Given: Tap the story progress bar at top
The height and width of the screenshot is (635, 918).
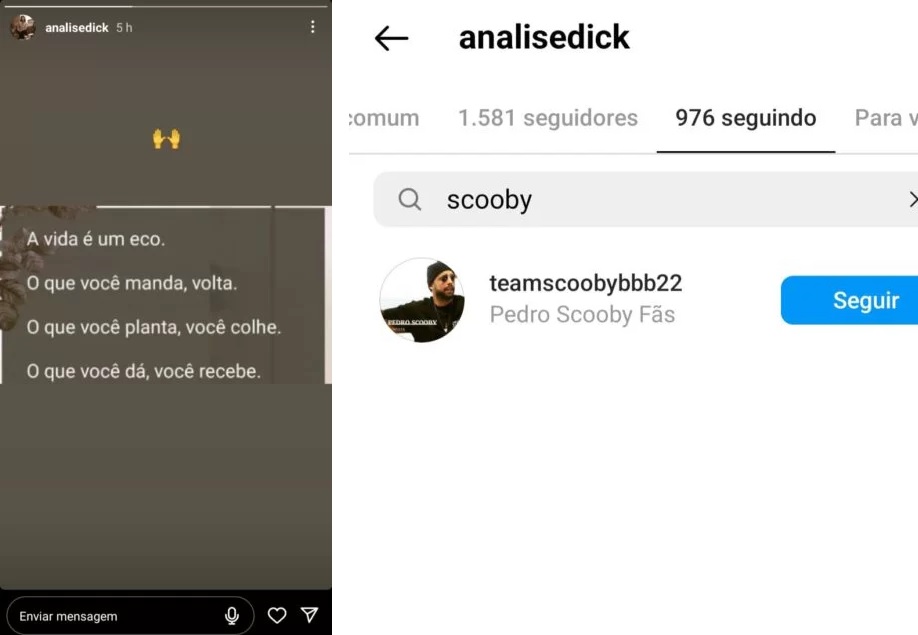Looking at the screenshot, I should [x=166, y=6].
